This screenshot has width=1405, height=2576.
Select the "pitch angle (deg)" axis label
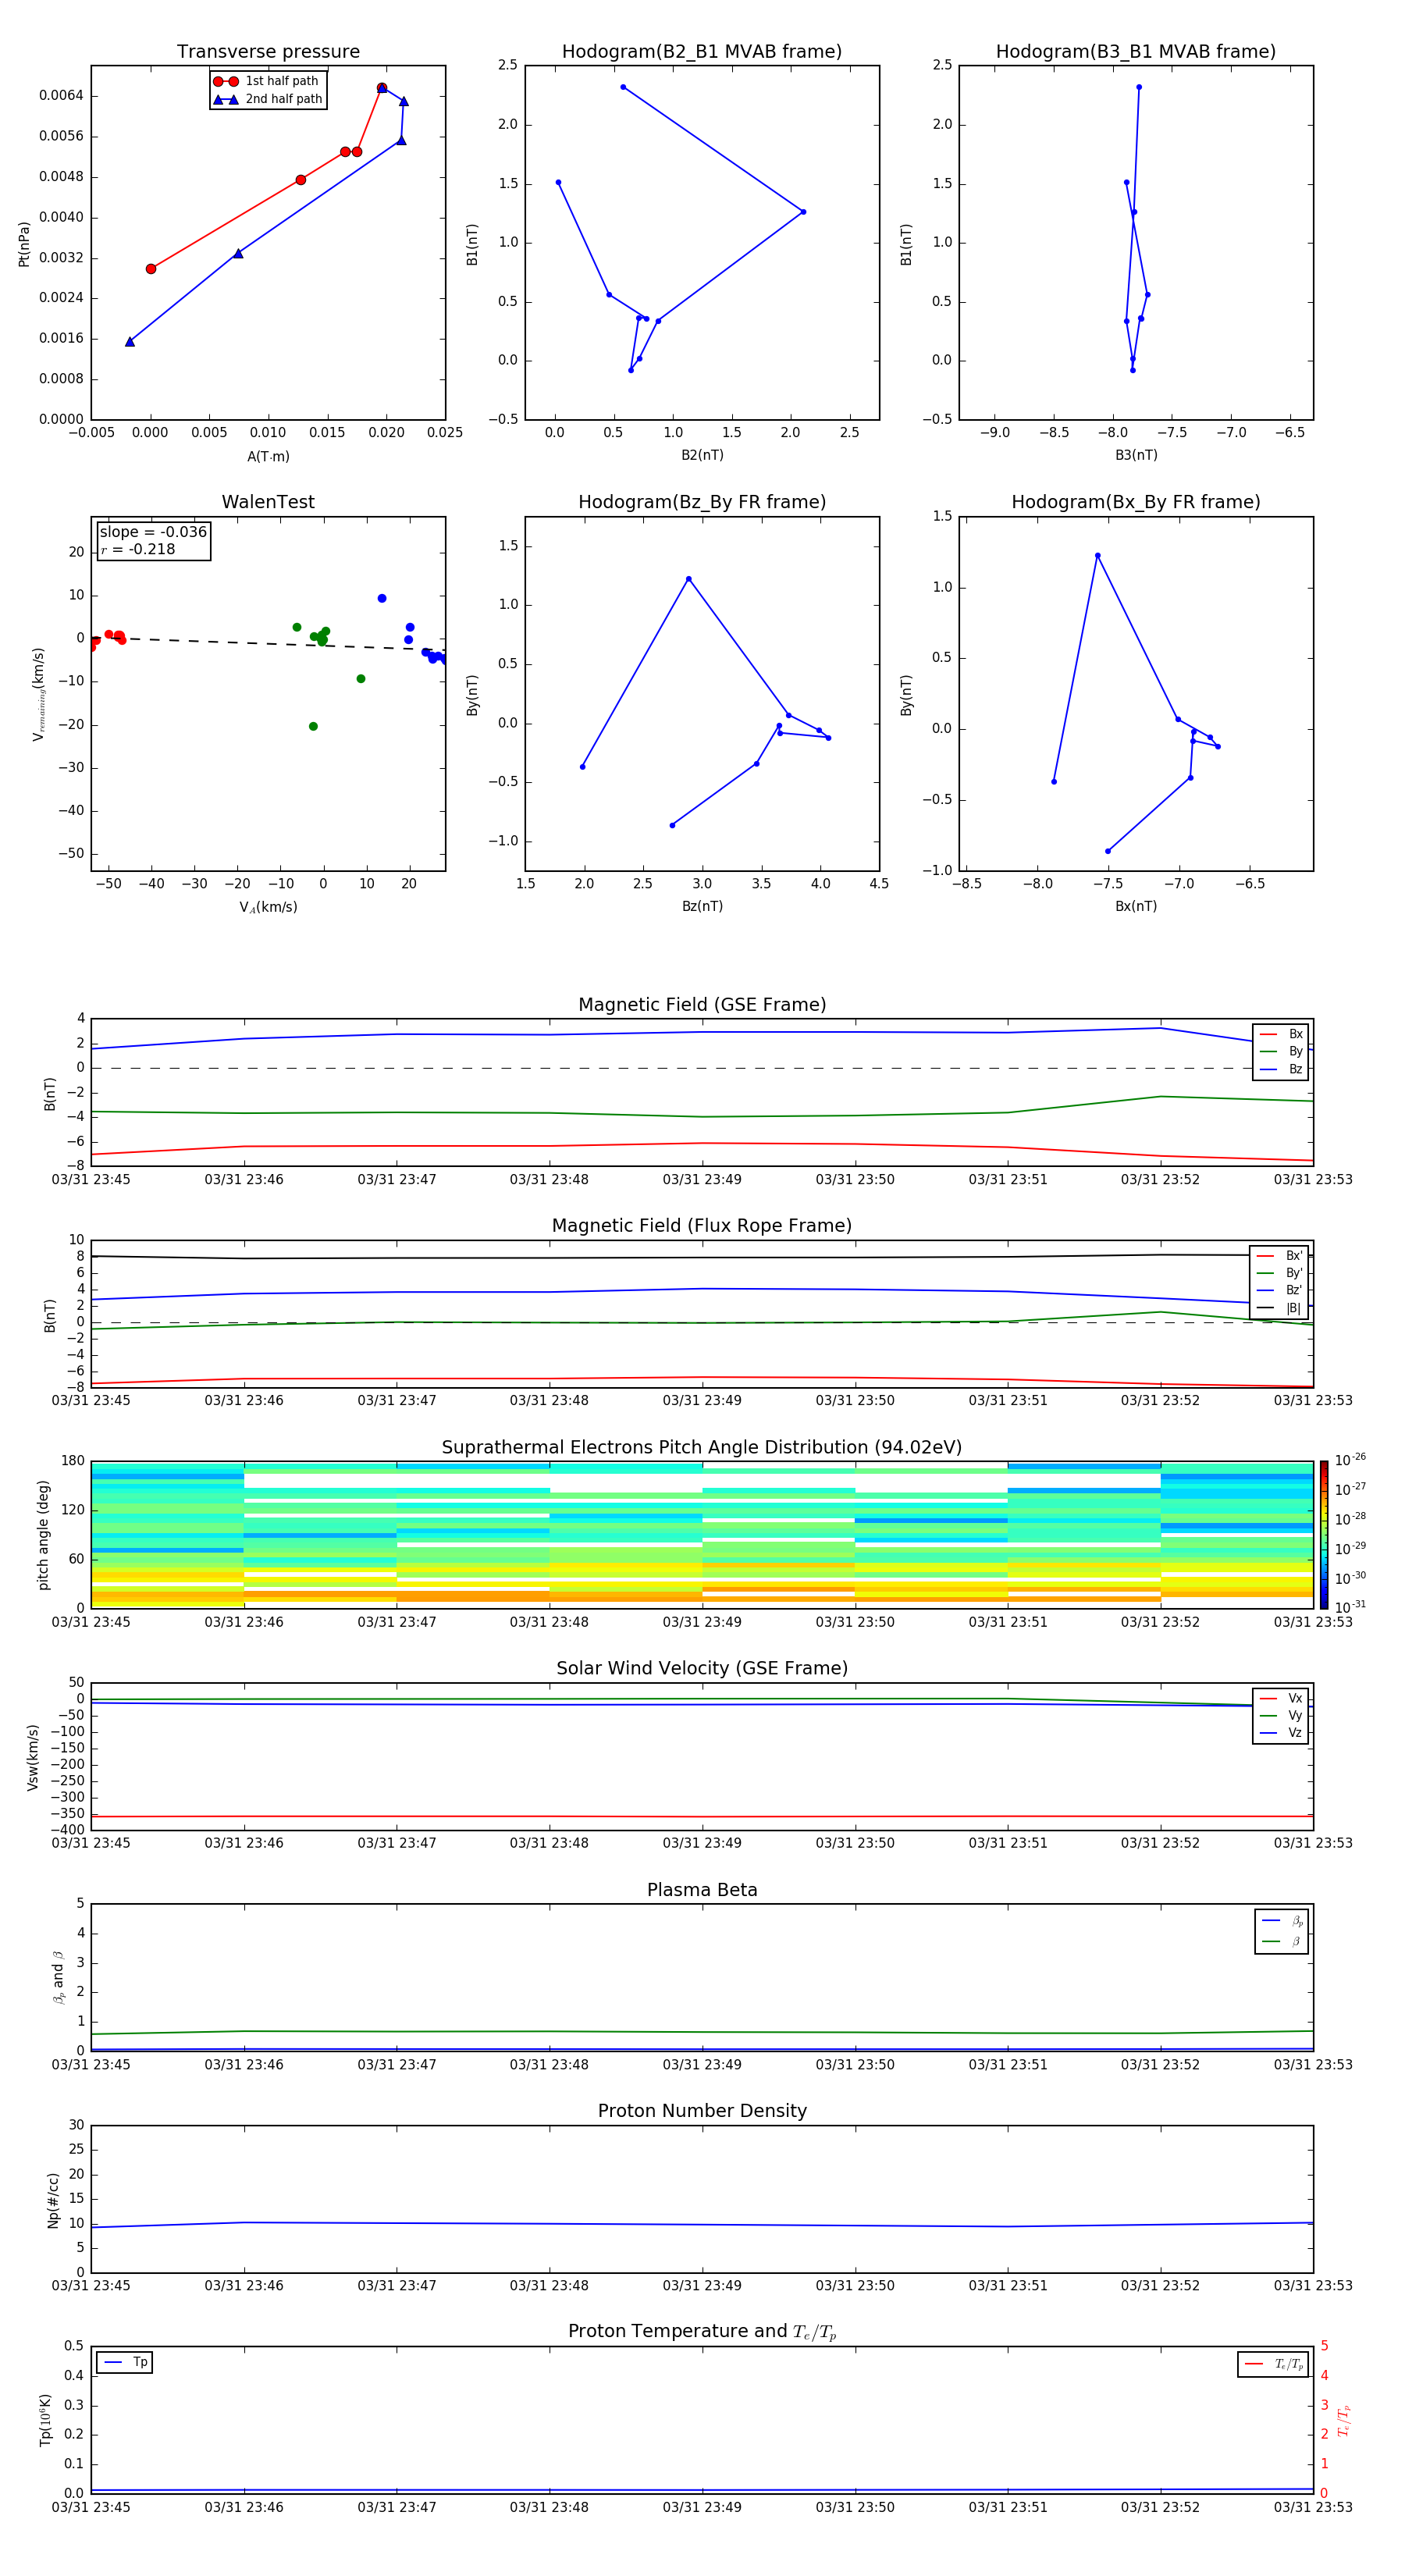pos(43,1535)
